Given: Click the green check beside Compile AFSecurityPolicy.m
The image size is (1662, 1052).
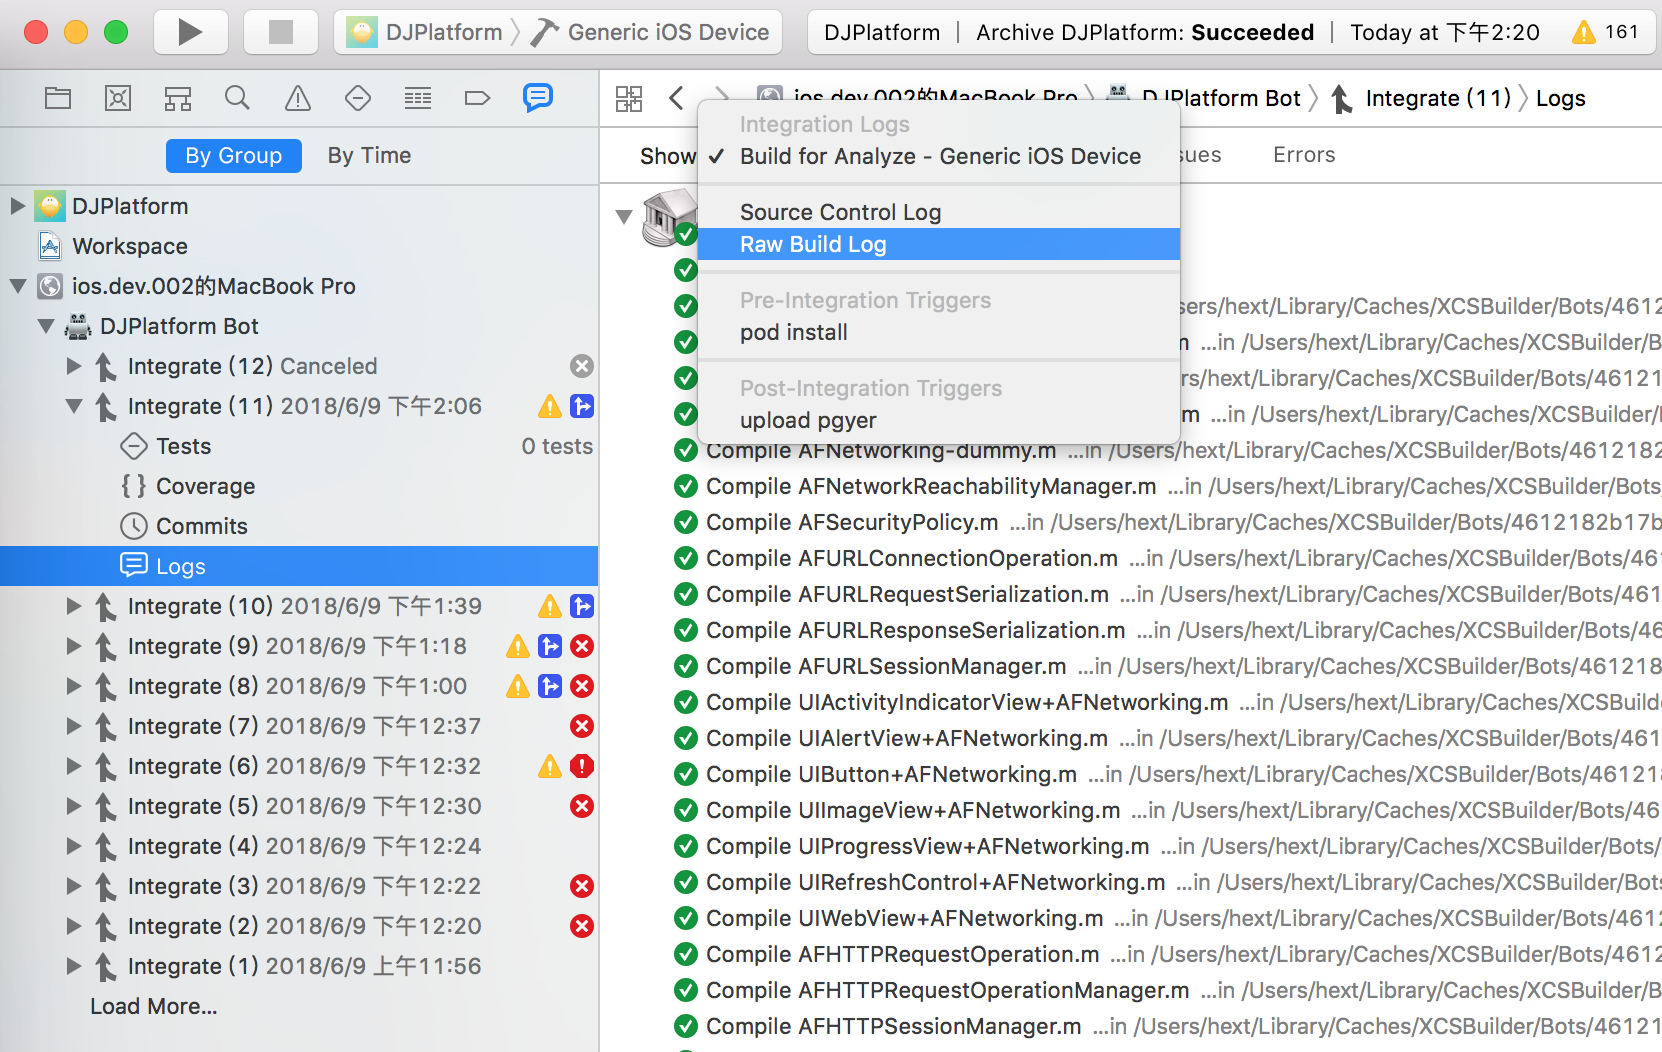Looking at the screenshot, I should (686, 522).
